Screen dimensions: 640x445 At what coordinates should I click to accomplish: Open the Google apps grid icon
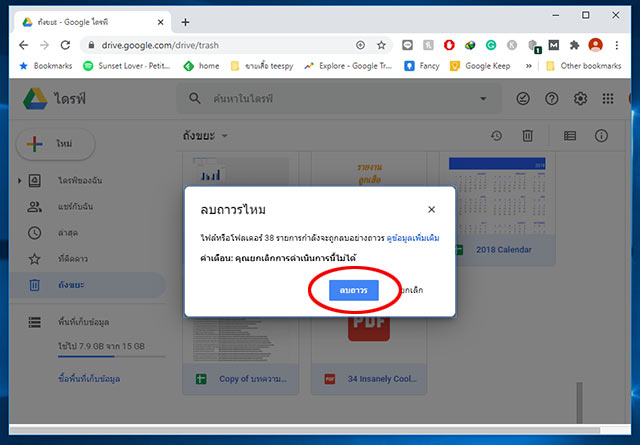coord(608,98)
